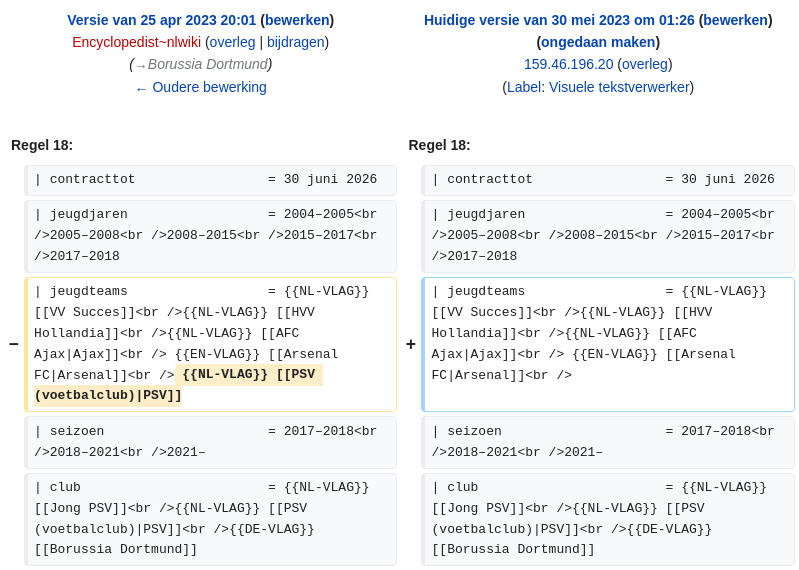Click right contracttot '30 juni 2026' line
The height and width of the screenshot is (570, 799).
(x=608, y=180)
